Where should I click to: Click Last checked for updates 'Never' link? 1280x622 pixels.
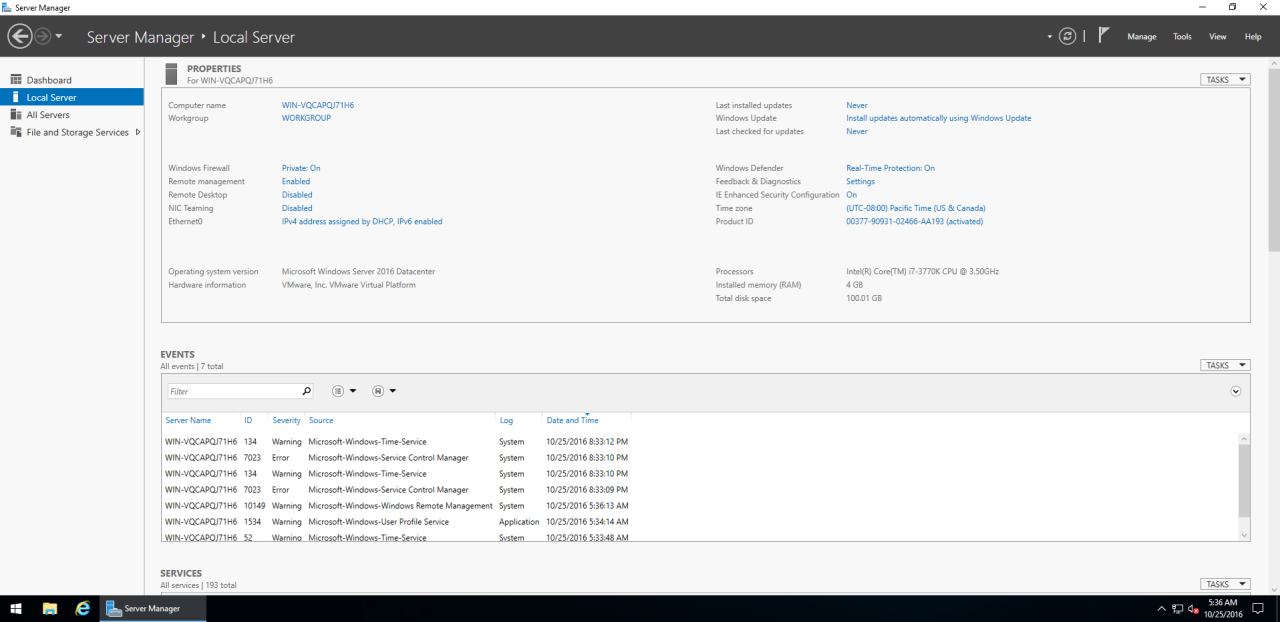pyautogui.click(x=856, y=131)
